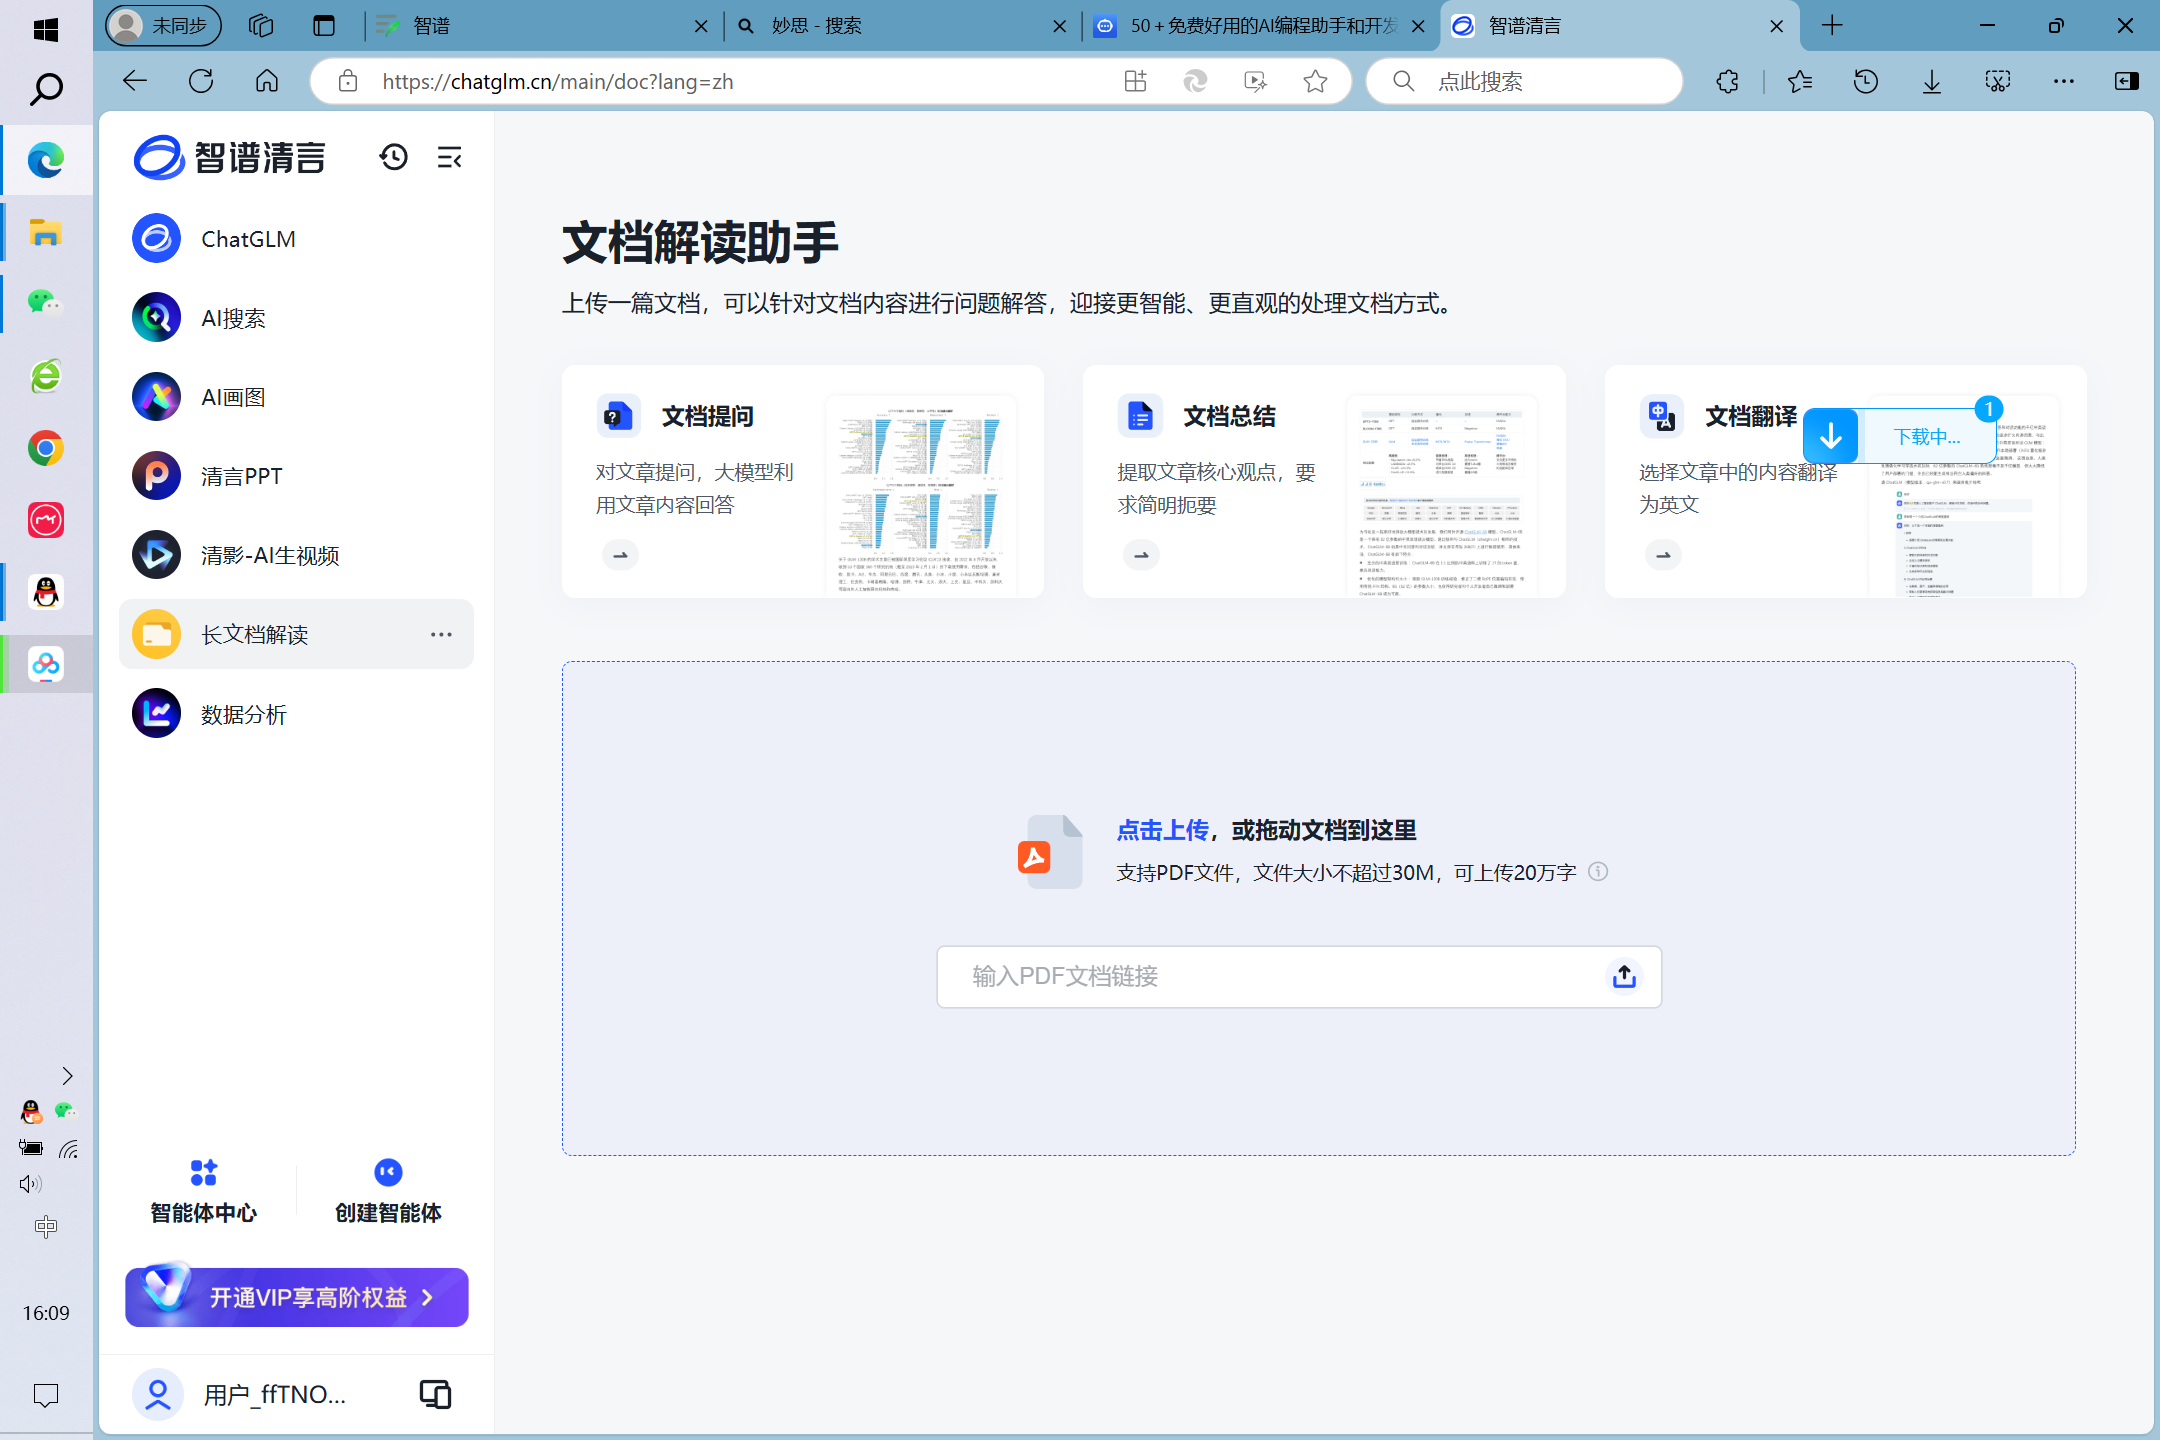Open the 文档总结 card arrow
The image size is (2160, 1440).
coord(1141,555)
